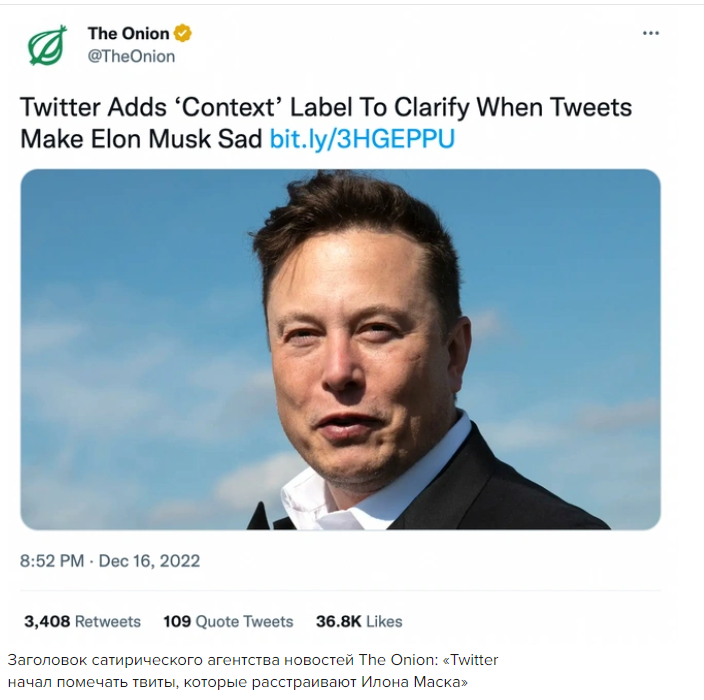Screen dimensions: 704x700
Task: Click the gold verified badge
Action: tap(183, 33)
